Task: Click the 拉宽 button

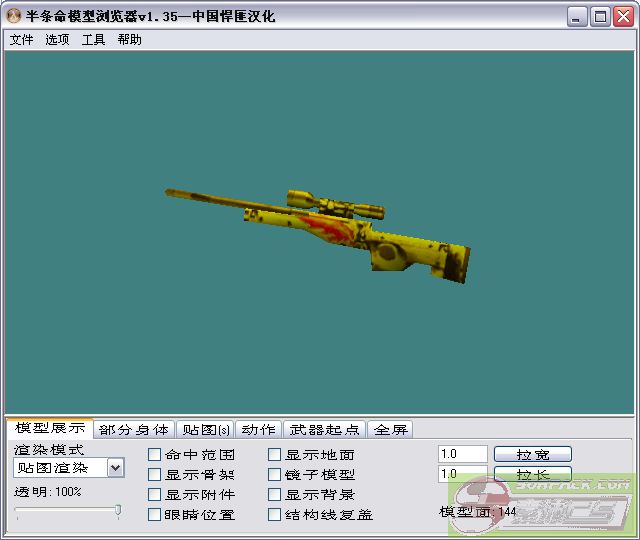Action: coord(532,455)
